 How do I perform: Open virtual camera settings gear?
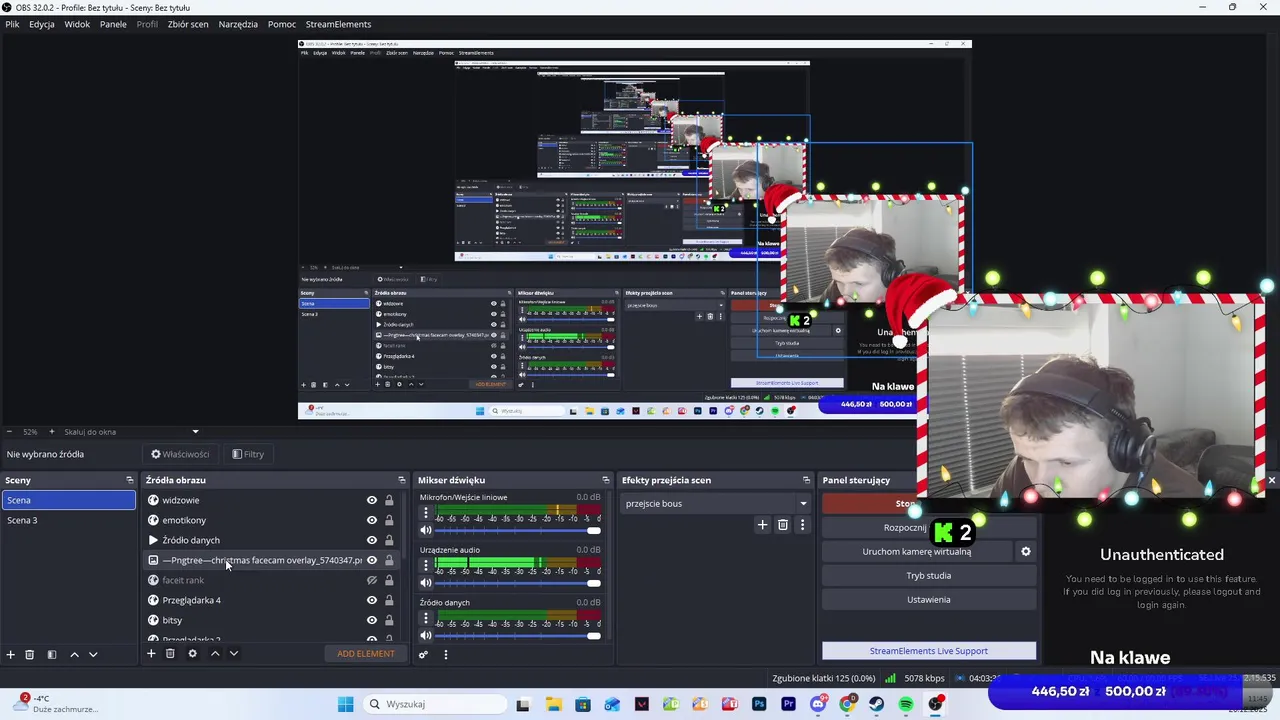1025,551
